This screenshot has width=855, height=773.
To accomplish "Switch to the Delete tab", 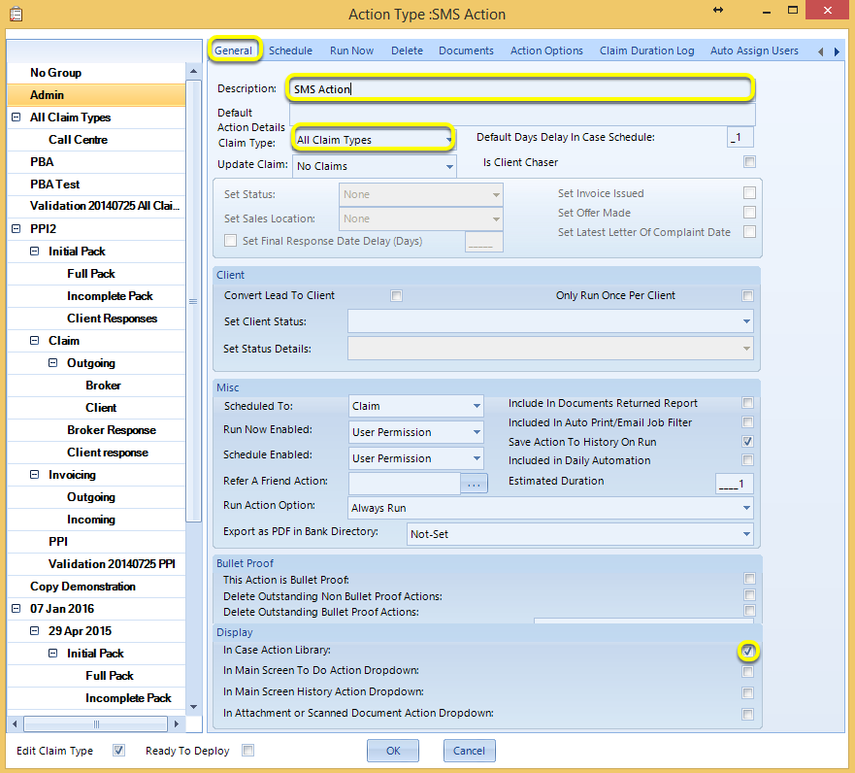I will [407, 51].
